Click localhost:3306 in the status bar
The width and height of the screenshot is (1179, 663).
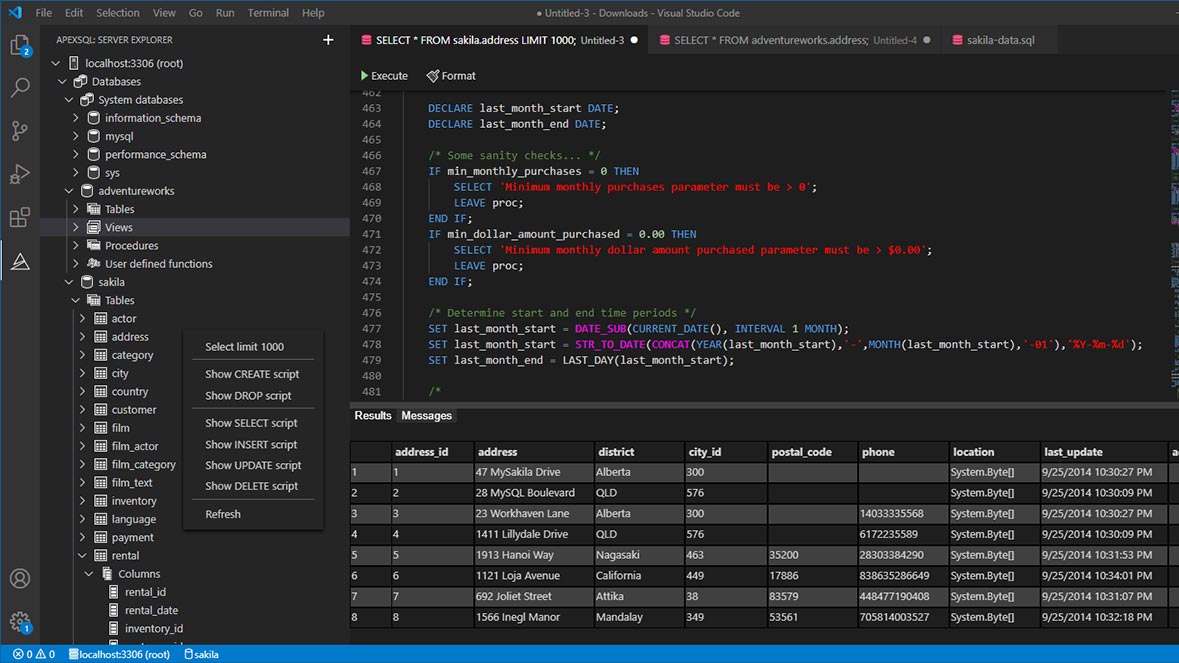click(119, 654)
